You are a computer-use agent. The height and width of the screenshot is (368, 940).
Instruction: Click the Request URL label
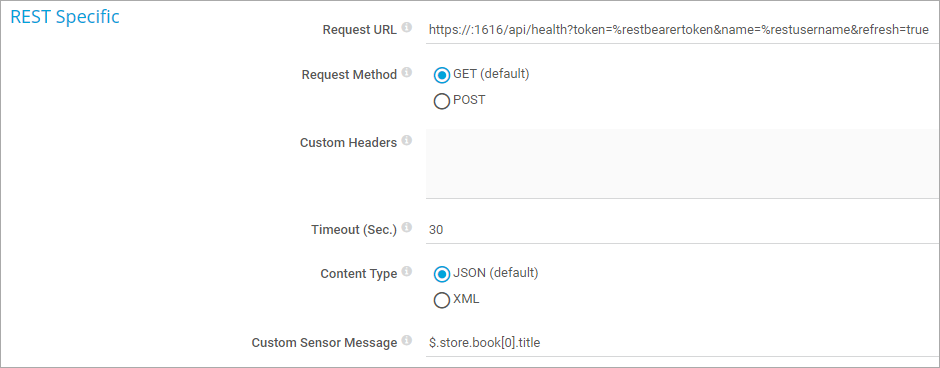click(x=360, y=30)
